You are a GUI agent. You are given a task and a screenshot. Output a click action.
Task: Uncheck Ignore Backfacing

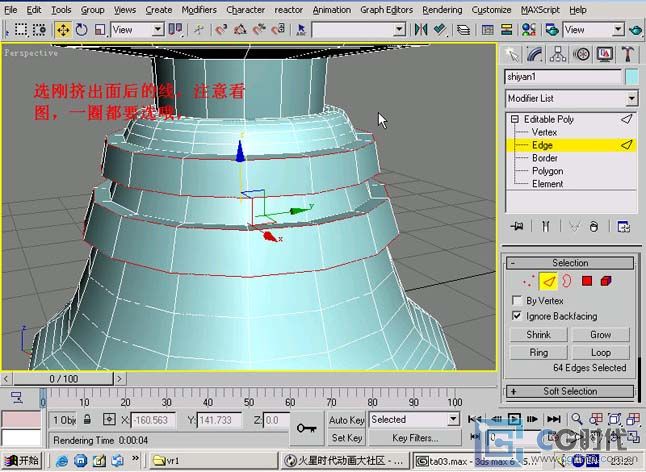coord(517,316)
